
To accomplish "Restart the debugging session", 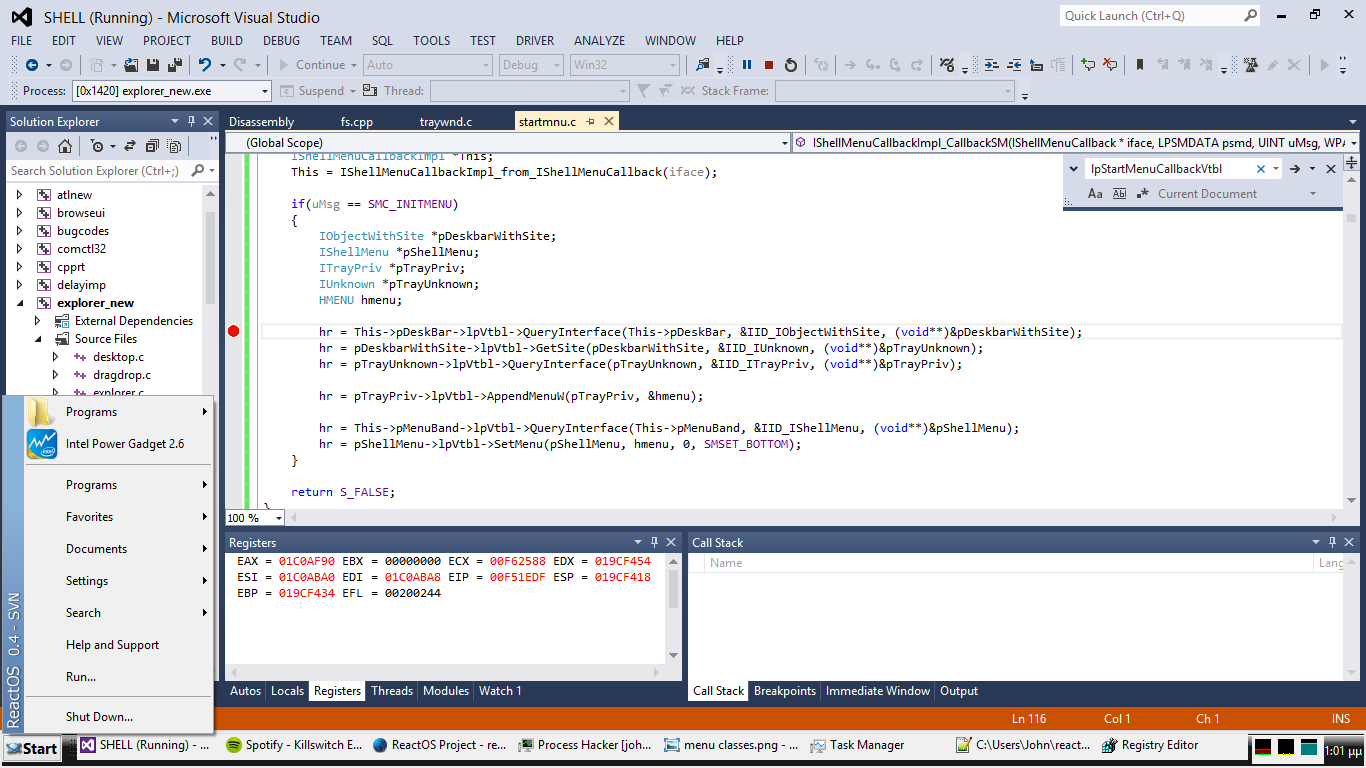I will tap(791, 65).
